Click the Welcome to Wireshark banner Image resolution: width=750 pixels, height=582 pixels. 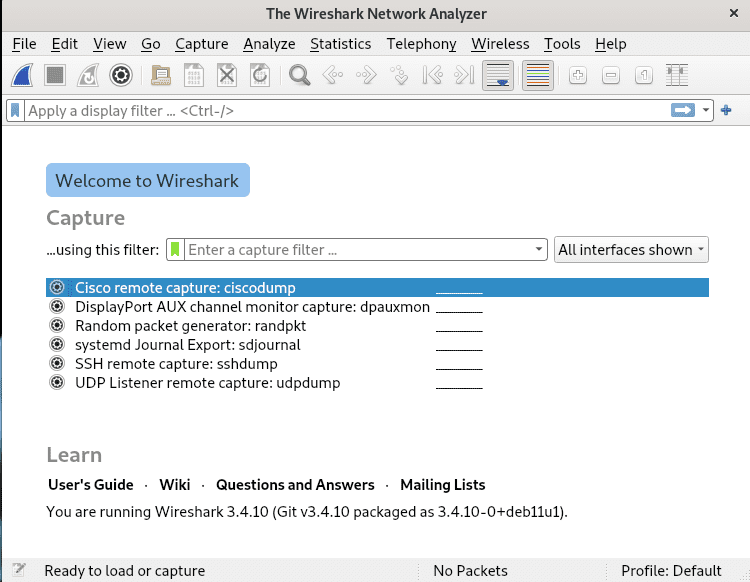[x=148, y=180]
